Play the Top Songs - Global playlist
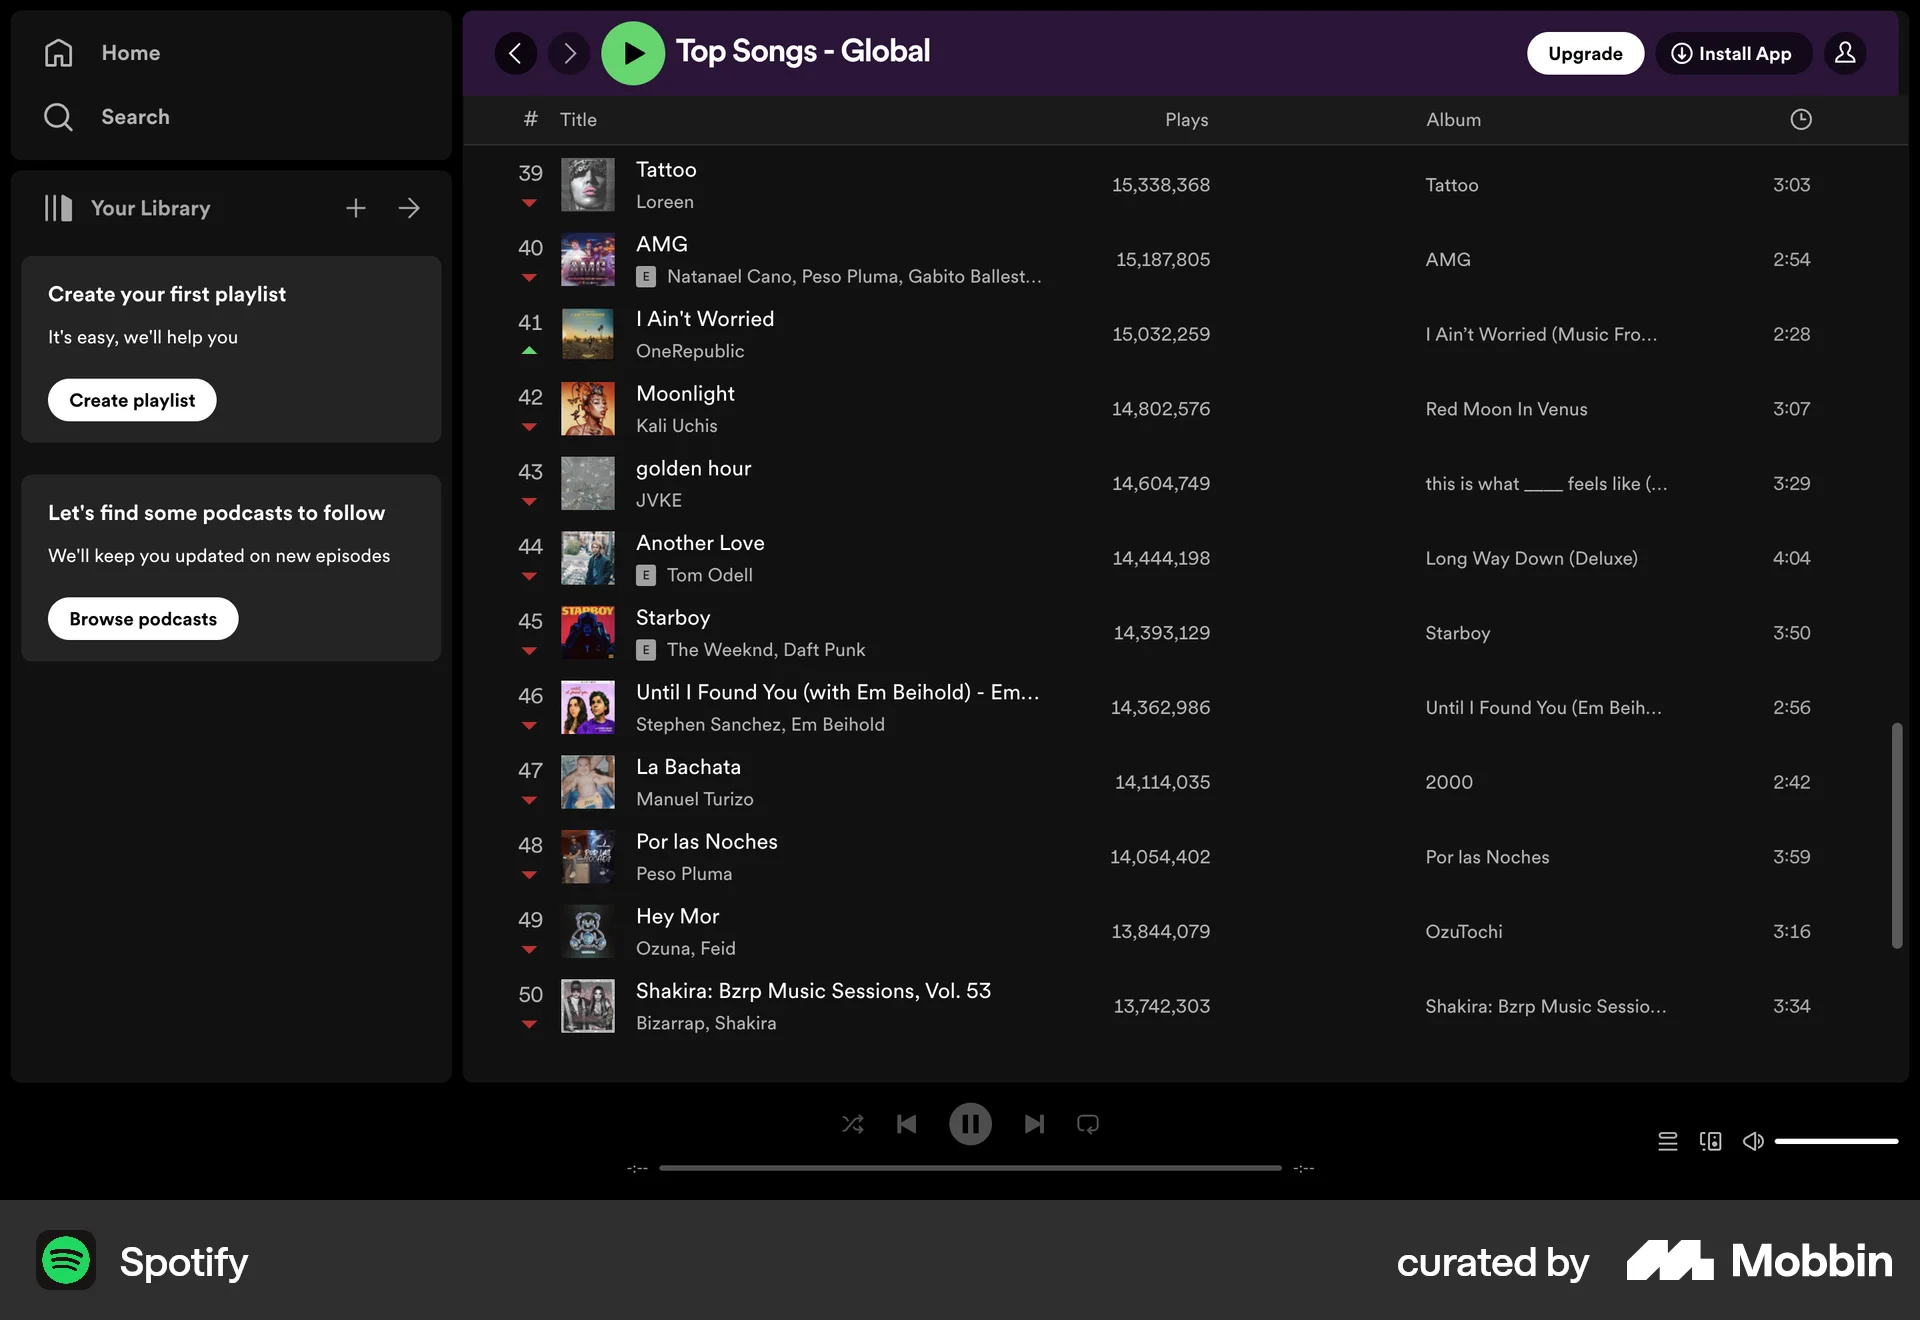The width and height of the screenshot is (1920, 1320). click(632, 53)
